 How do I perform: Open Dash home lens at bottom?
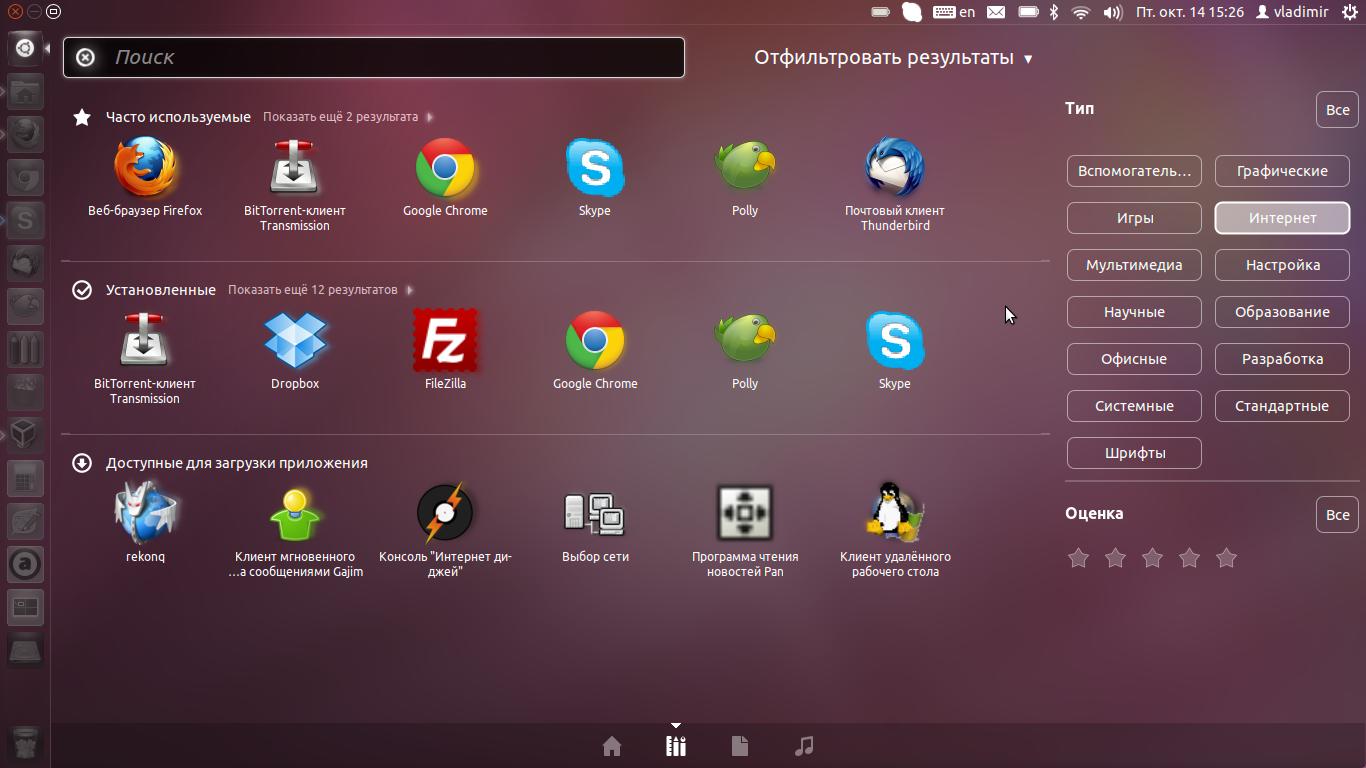point(612,746)
